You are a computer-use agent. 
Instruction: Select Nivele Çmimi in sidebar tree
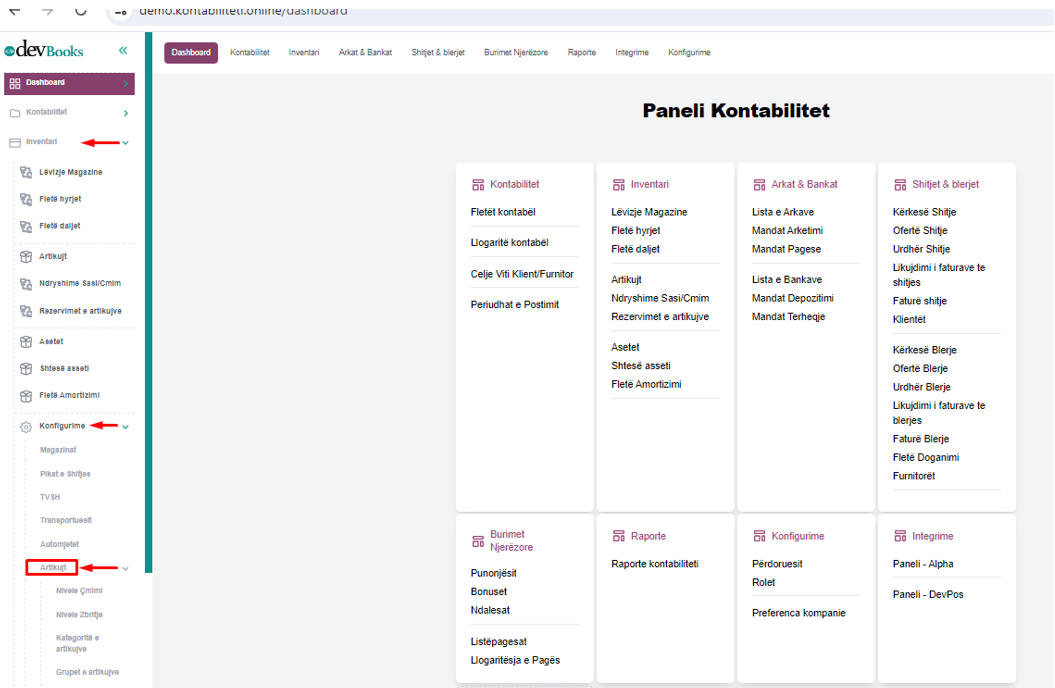pos(78,590)
